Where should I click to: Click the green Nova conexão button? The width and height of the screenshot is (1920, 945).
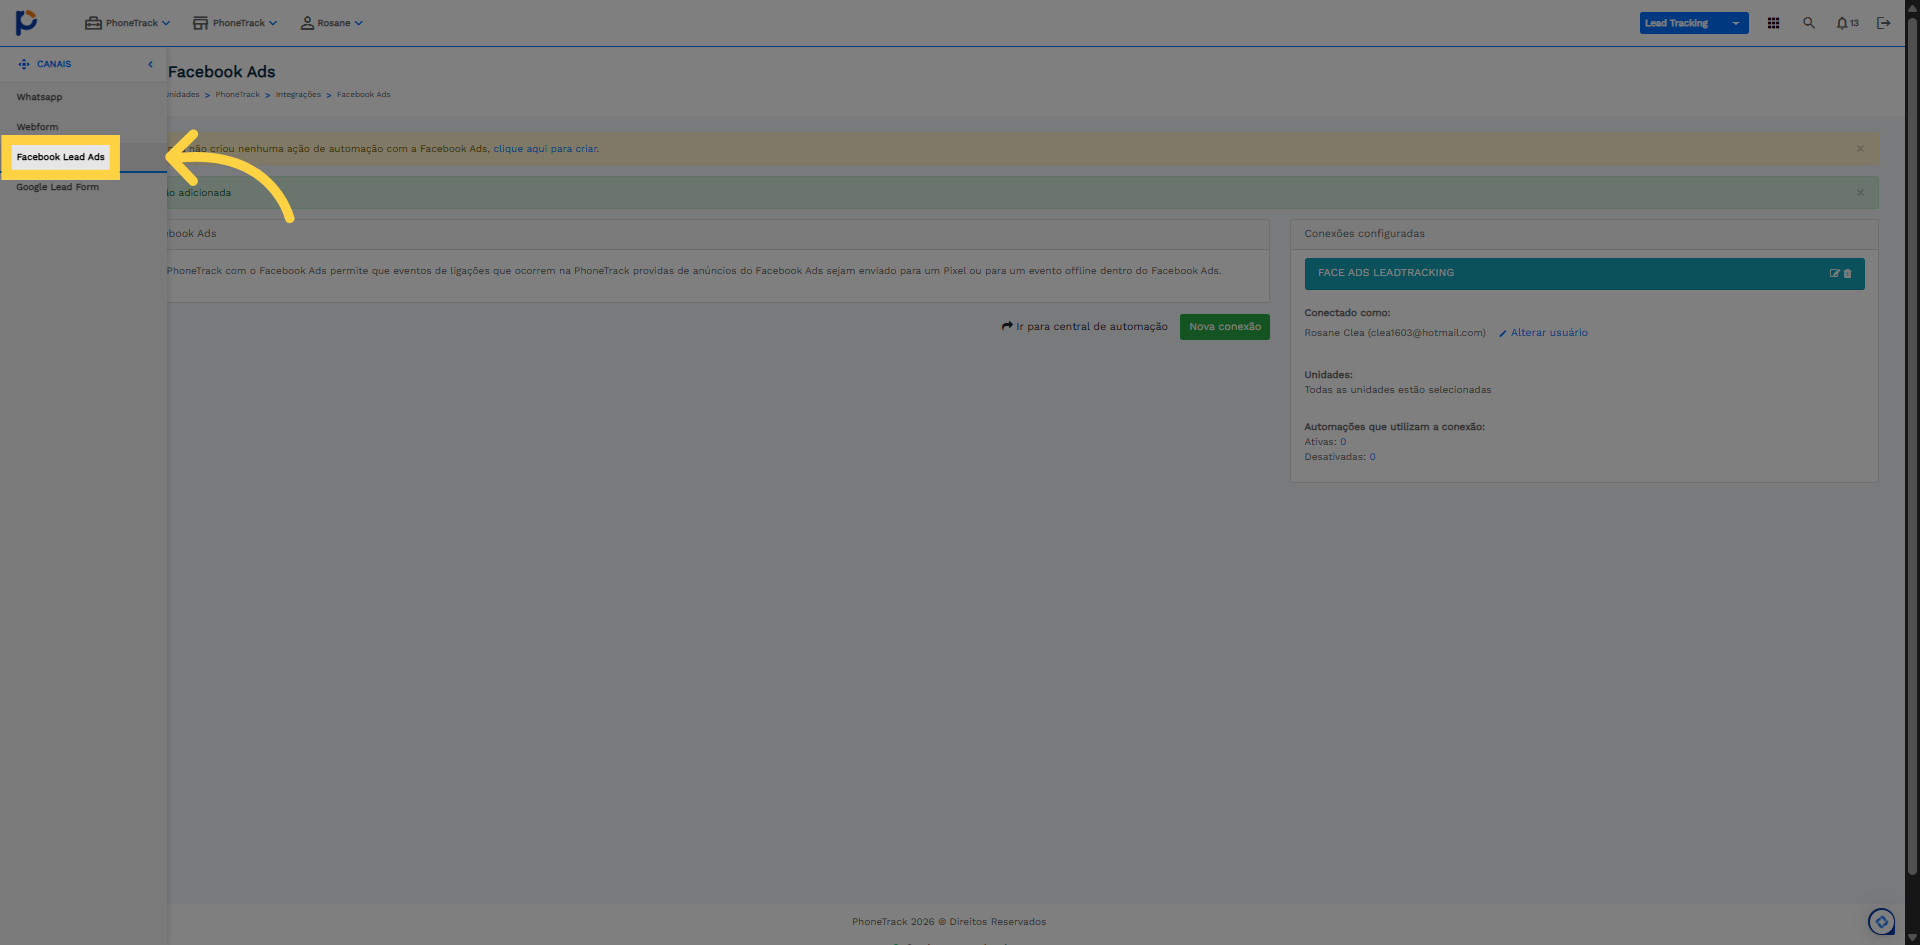1225,327
